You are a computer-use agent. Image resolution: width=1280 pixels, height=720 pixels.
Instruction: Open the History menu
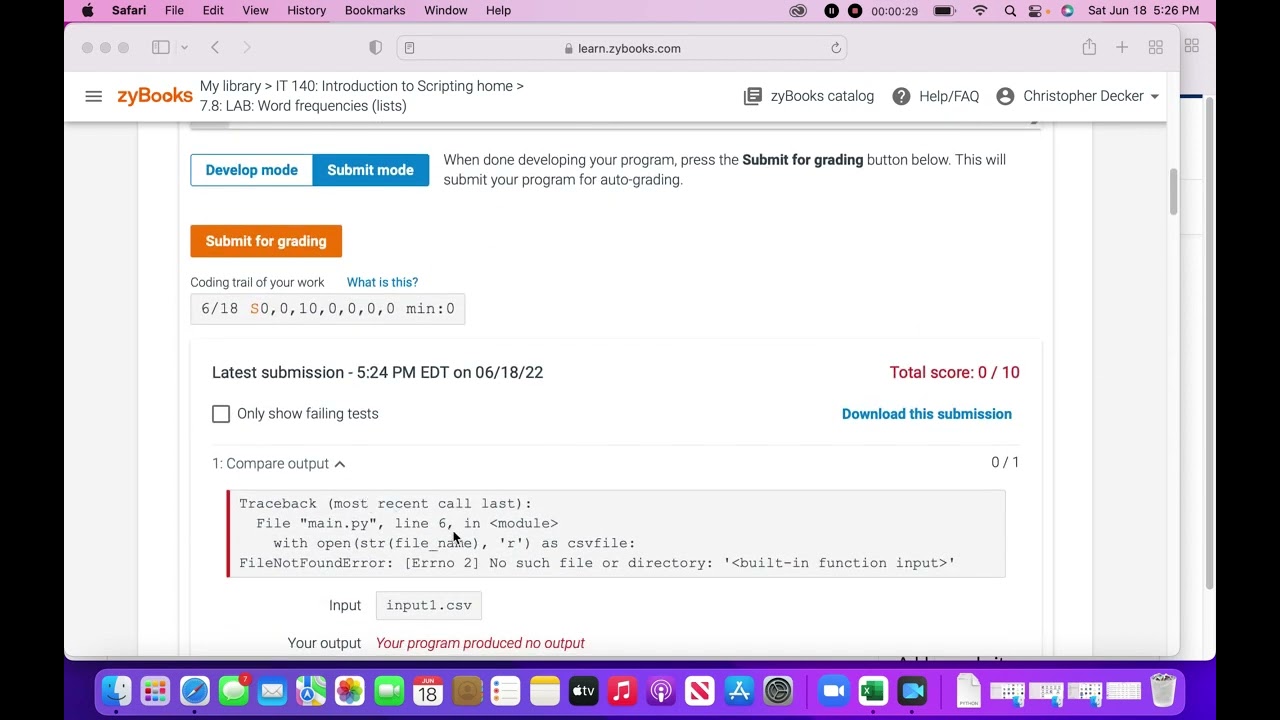coord(306,10)
